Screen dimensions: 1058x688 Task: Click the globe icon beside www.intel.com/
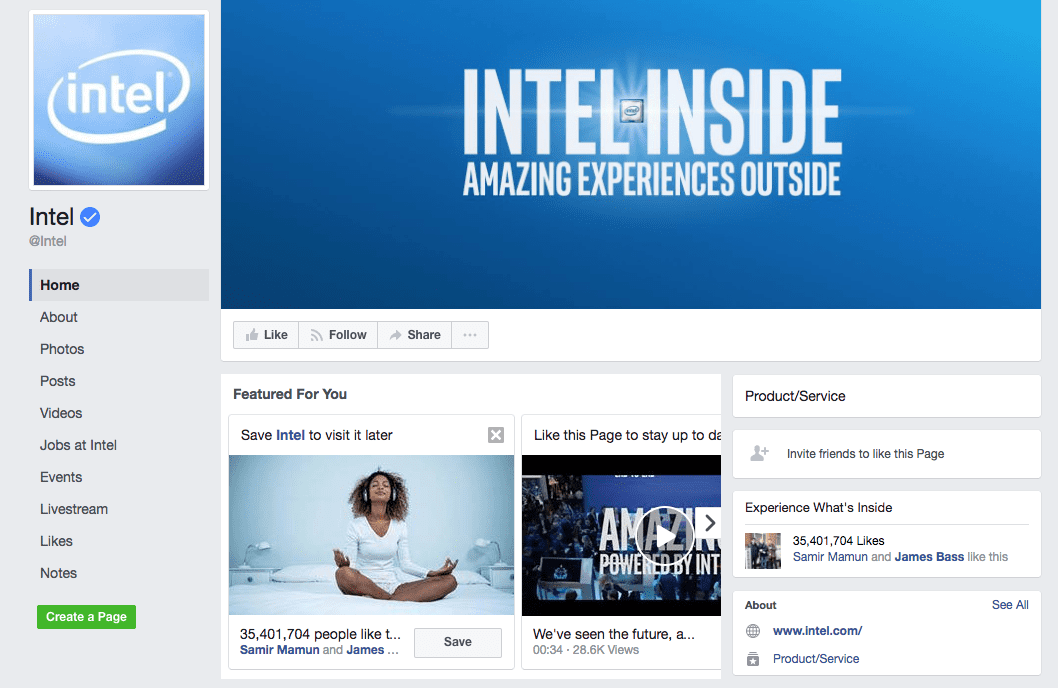click(x=752, y=631)
